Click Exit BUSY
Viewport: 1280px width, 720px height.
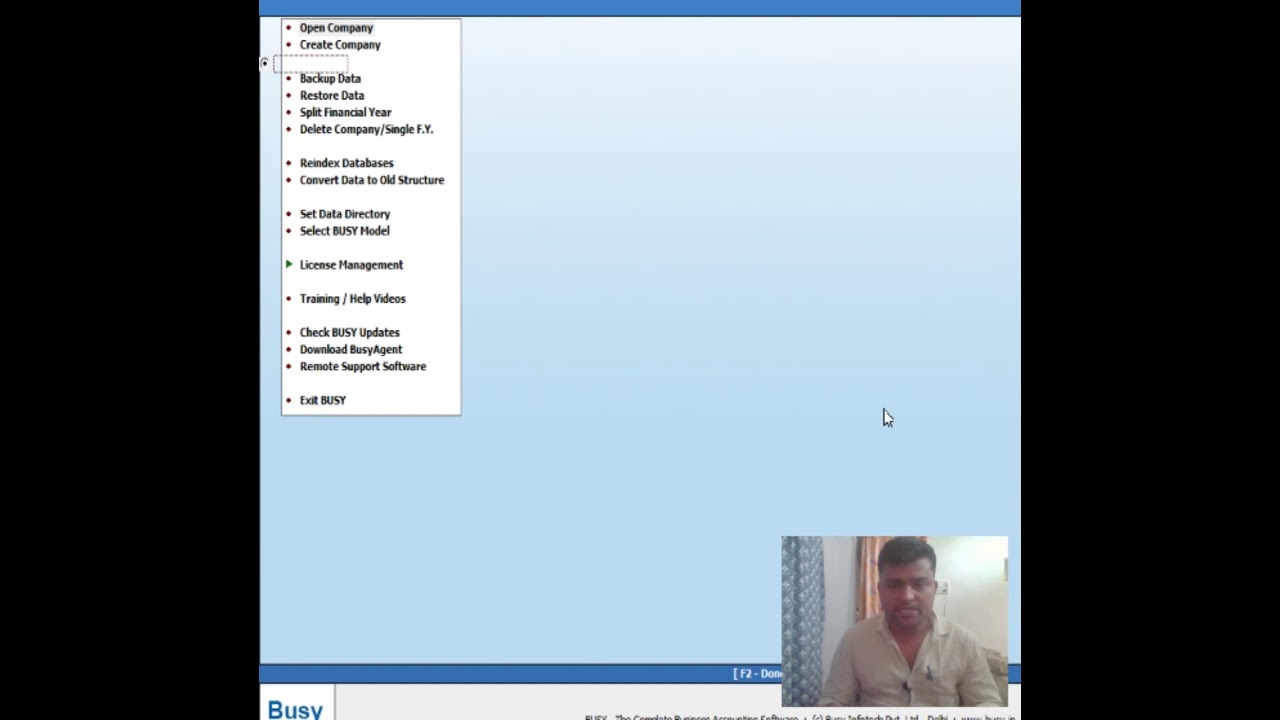click(322, 400)
